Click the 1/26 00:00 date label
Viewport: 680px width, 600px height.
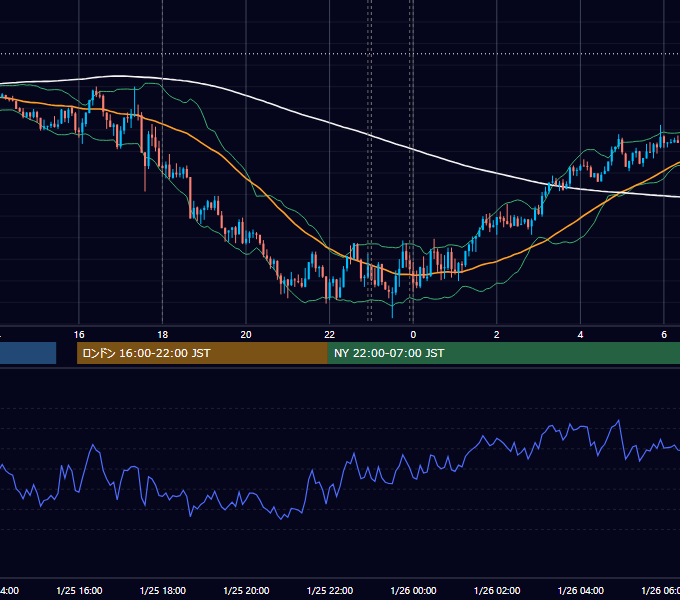(413, 591)
